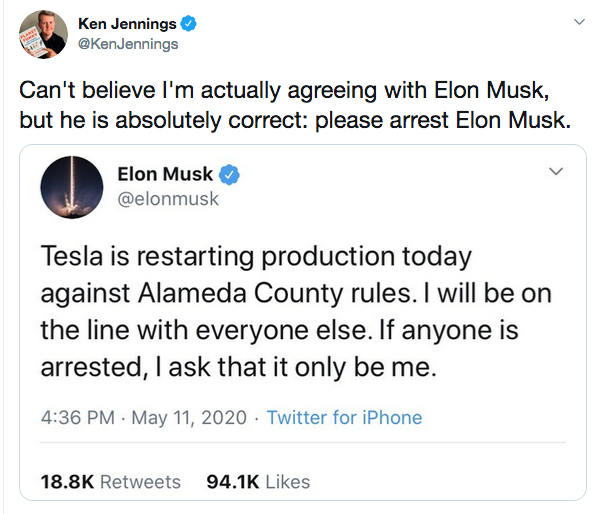Open Ken Jennings' profile picture
602x514 pixels.
pyautogui.click(x=43, y=35)
